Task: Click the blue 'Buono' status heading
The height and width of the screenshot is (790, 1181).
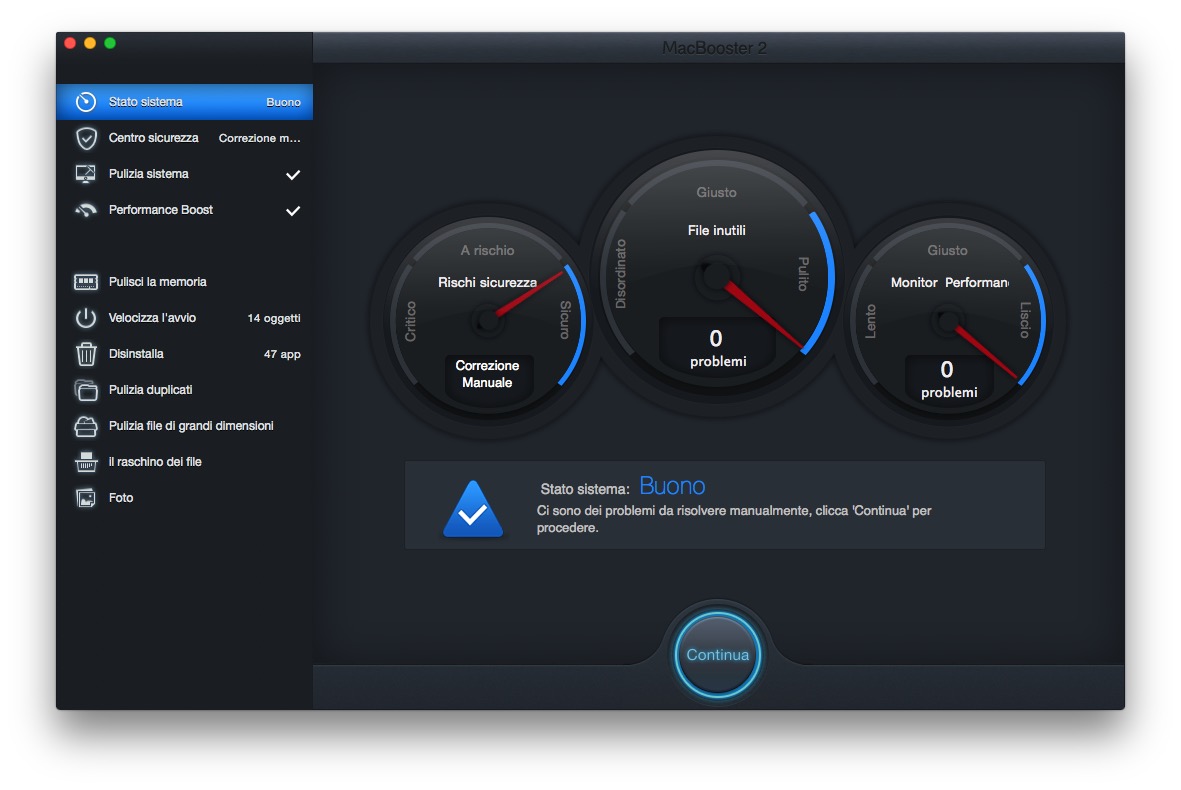Action: point(672,486)
